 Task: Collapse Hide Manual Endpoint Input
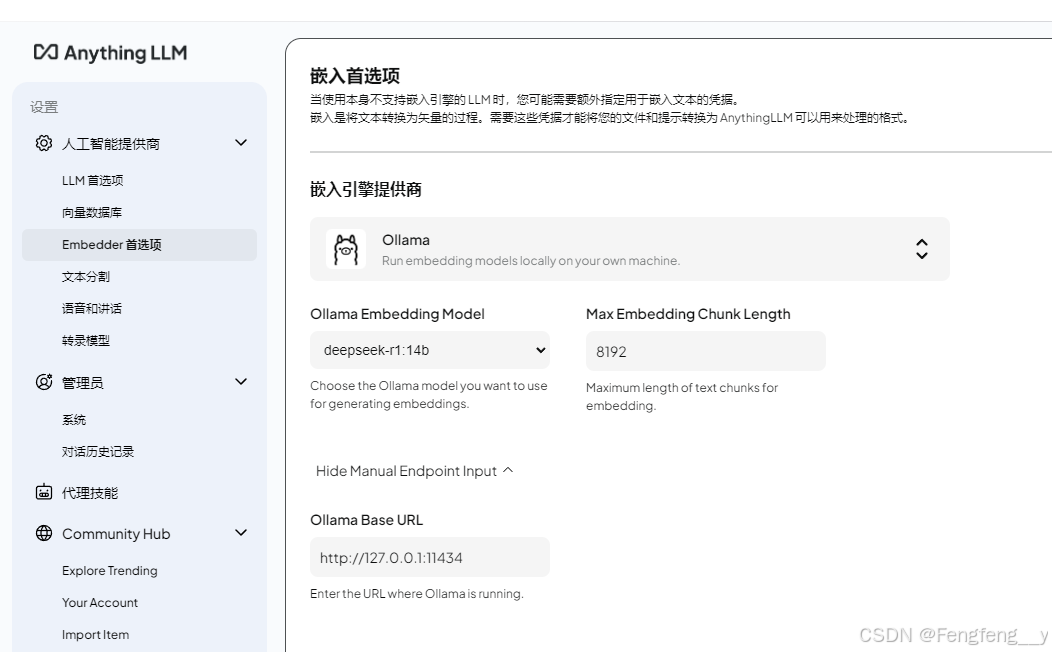pos(414,471)
